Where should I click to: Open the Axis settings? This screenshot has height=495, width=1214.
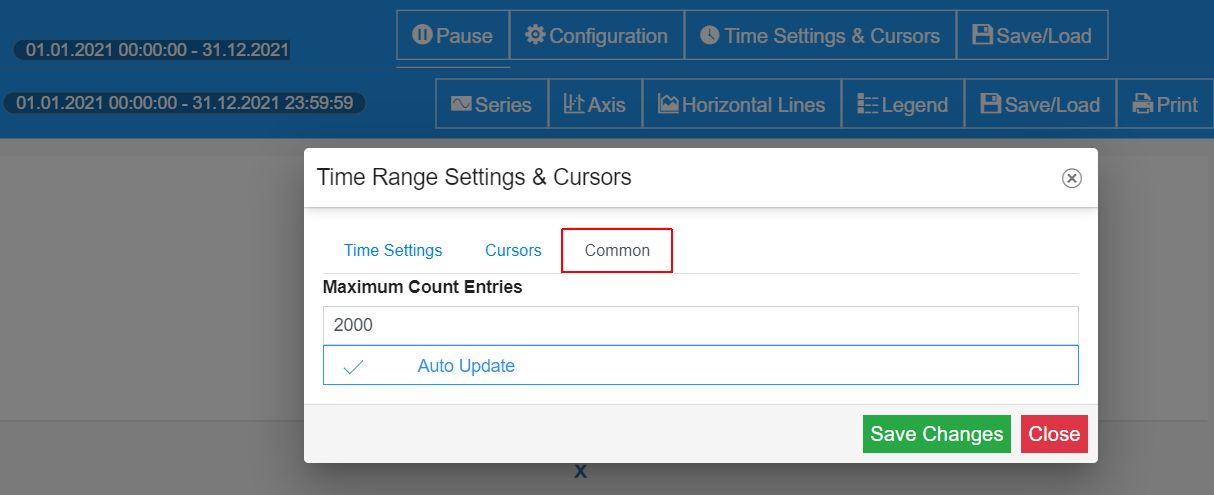click(595, 104)
